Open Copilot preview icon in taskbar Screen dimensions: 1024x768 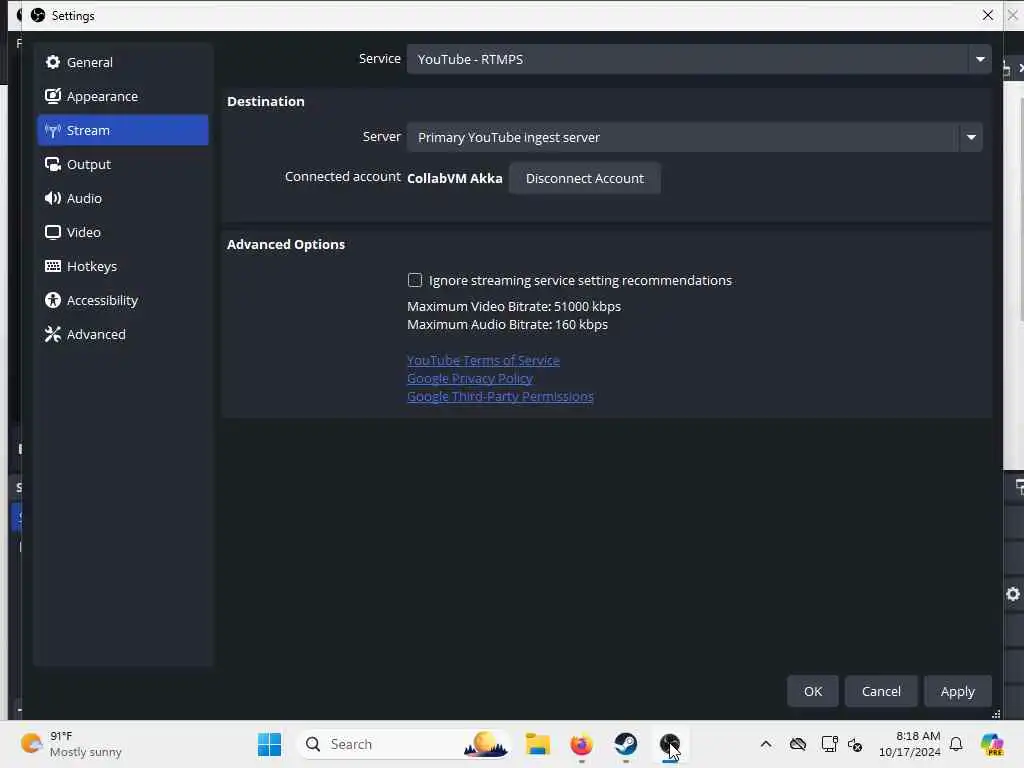tap(992, 744)
